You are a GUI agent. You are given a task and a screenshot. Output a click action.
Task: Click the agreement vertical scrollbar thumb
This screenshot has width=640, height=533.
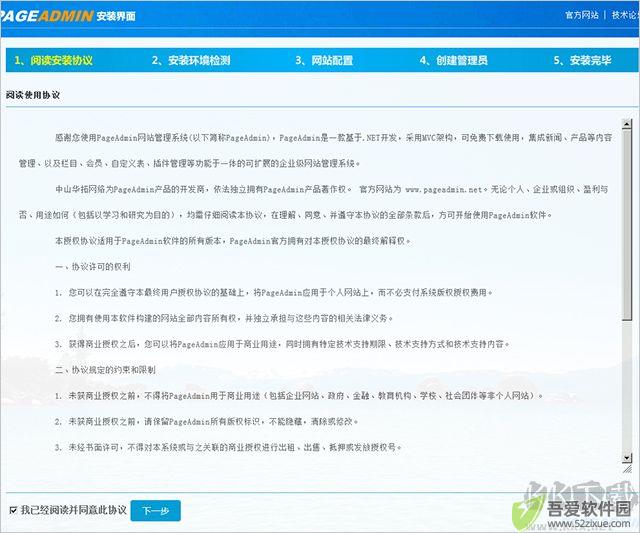coord(627,224)
